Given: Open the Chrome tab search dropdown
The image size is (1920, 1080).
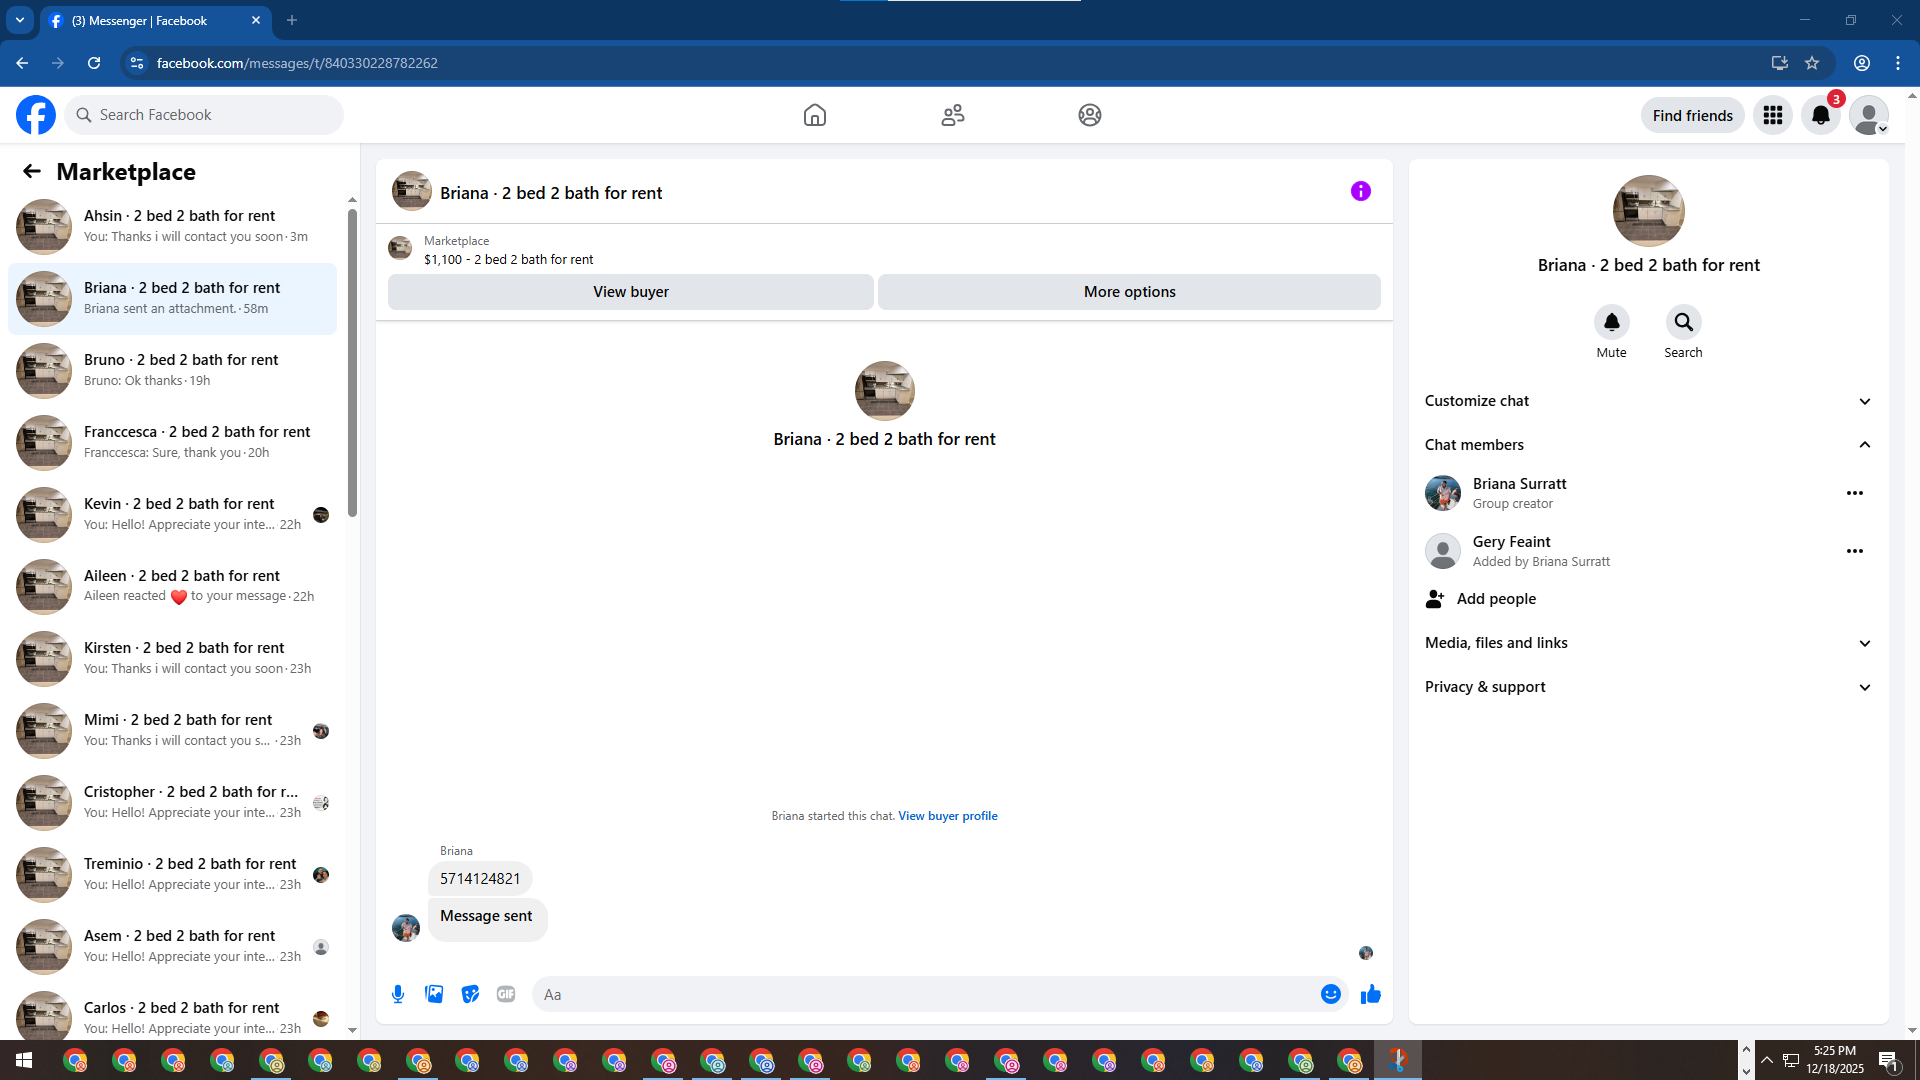Looking at the screenshot, I should pyautogui.click(x=20, y=20).
